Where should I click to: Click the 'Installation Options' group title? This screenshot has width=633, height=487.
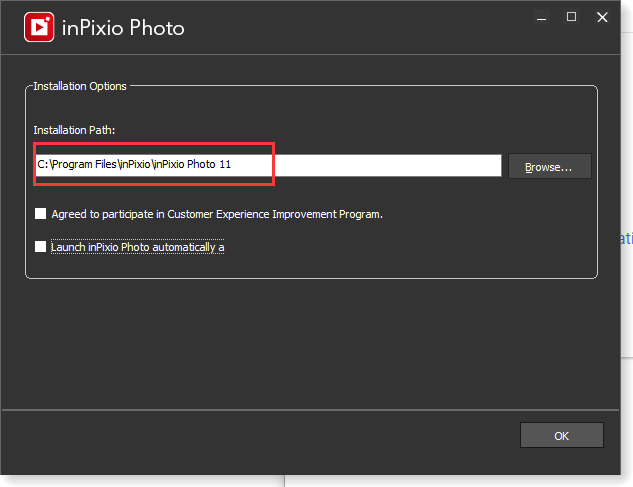point(80,86)
